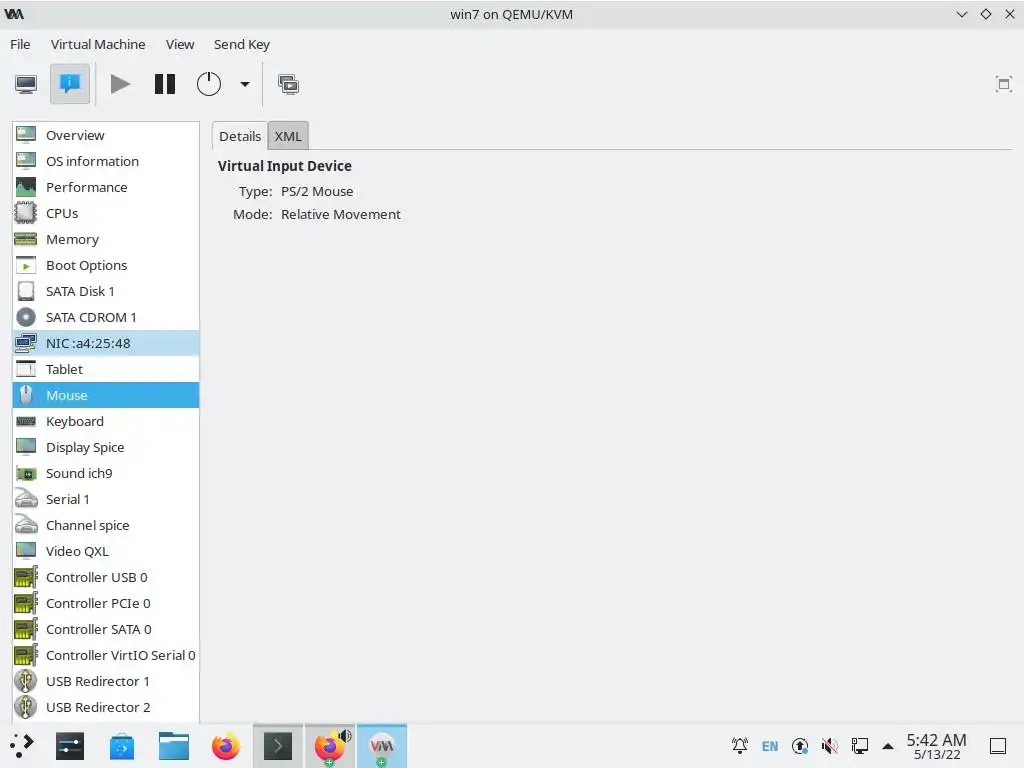Viewport: 1024px width, 768px height.
Task: Click the CPUs chip icon
Action: click(x=25, y=213)
